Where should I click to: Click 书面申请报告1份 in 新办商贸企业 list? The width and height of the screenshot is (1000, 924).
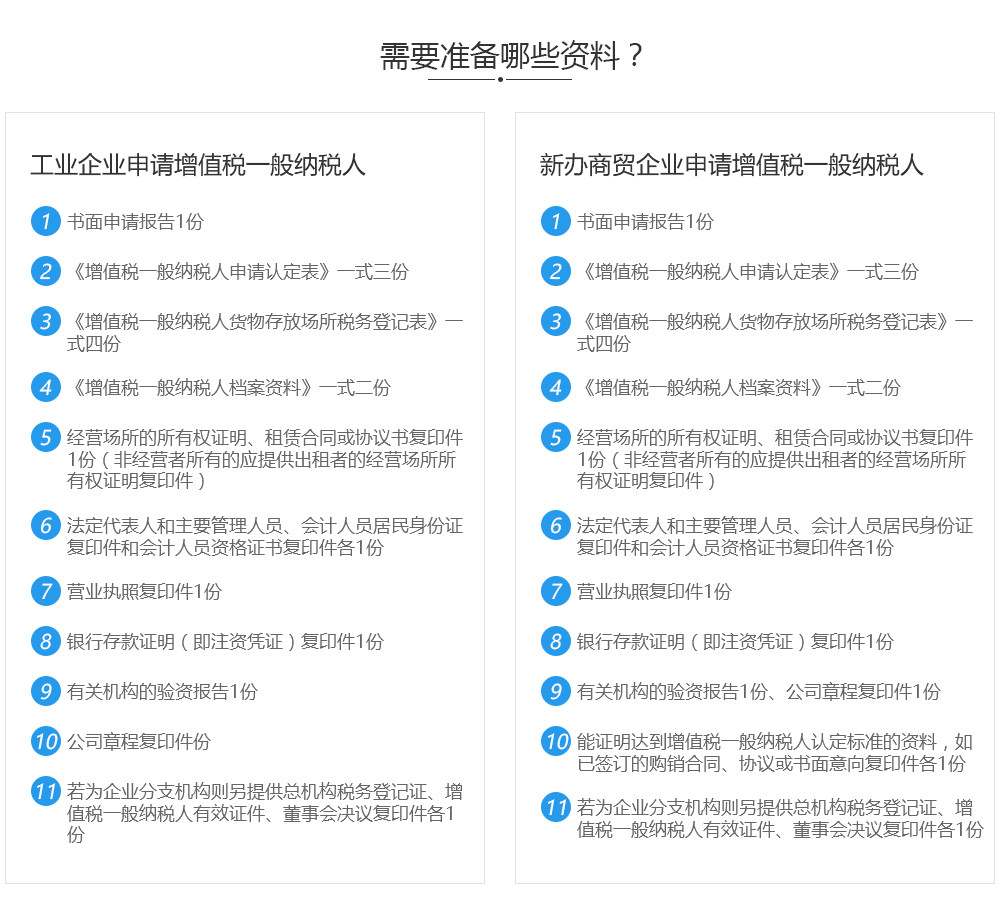[x=645, y=221]
